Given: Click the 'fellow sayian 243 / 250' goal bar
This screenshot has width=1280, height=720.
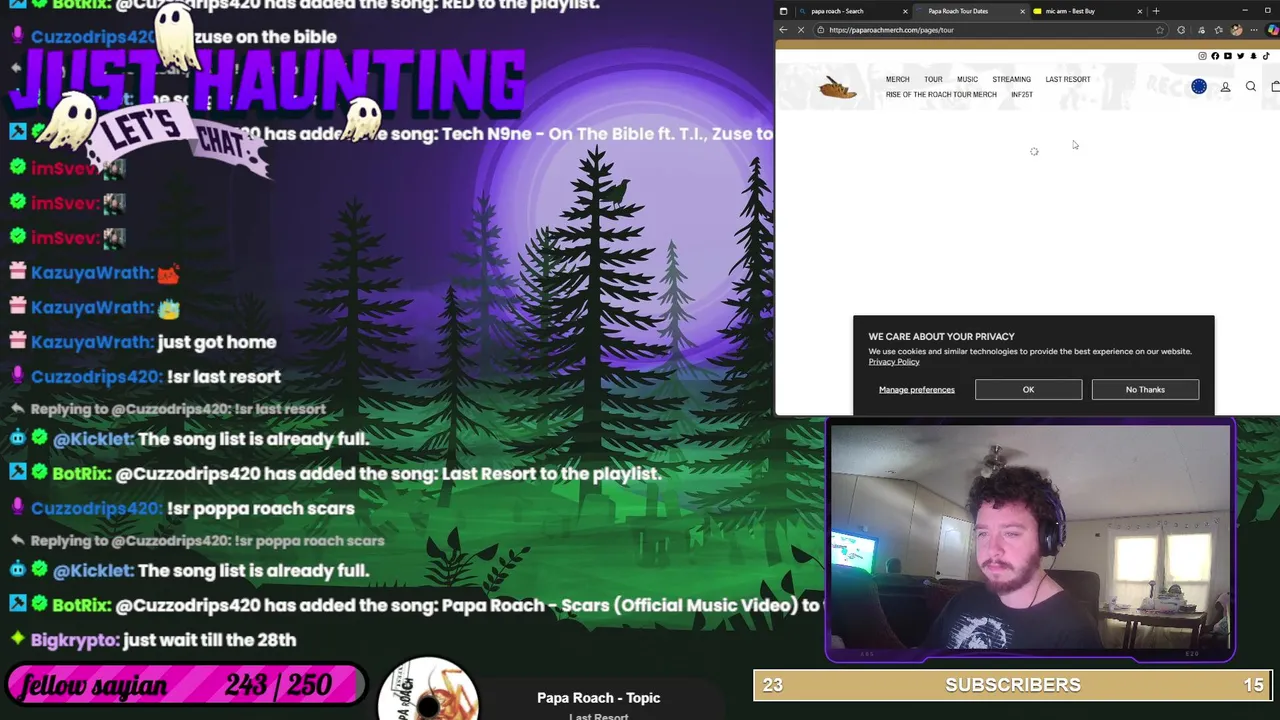Looking at the screenshot, I should [186, 685].
